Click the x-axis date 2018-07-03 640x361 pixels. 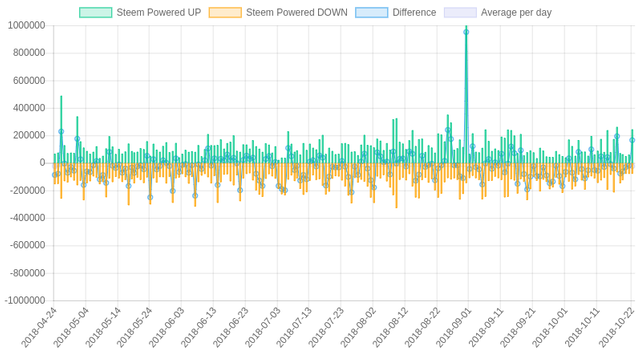[262, 328]
